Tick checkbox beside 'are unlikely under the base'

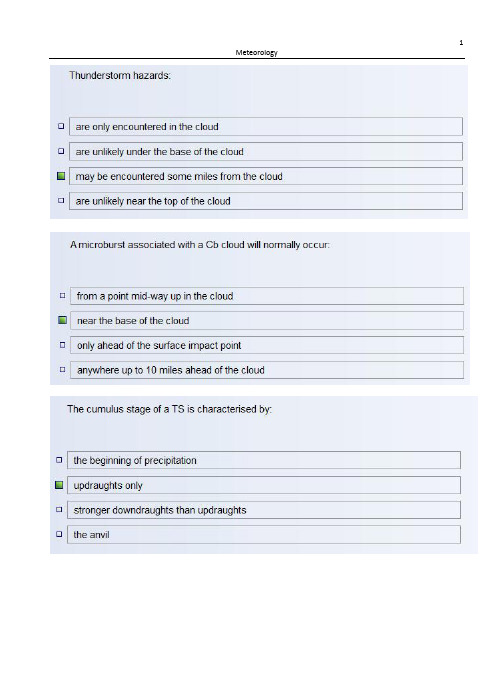pos(61,151)
